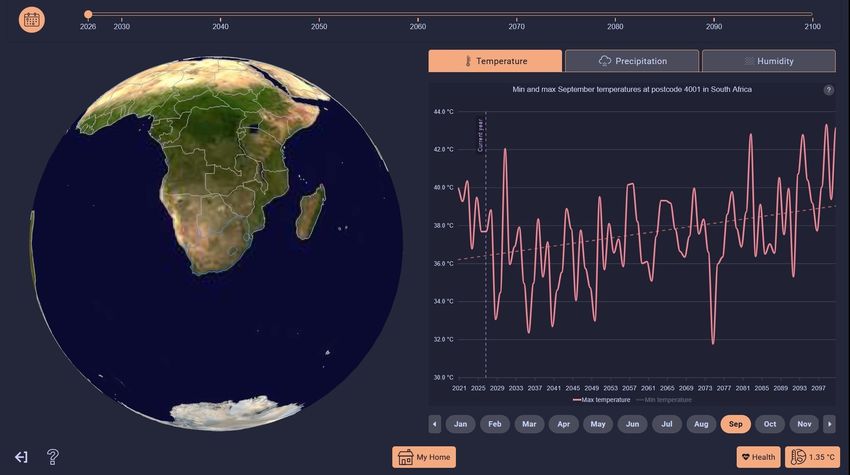Jump timeline to year 2050

tap(319, 26)
